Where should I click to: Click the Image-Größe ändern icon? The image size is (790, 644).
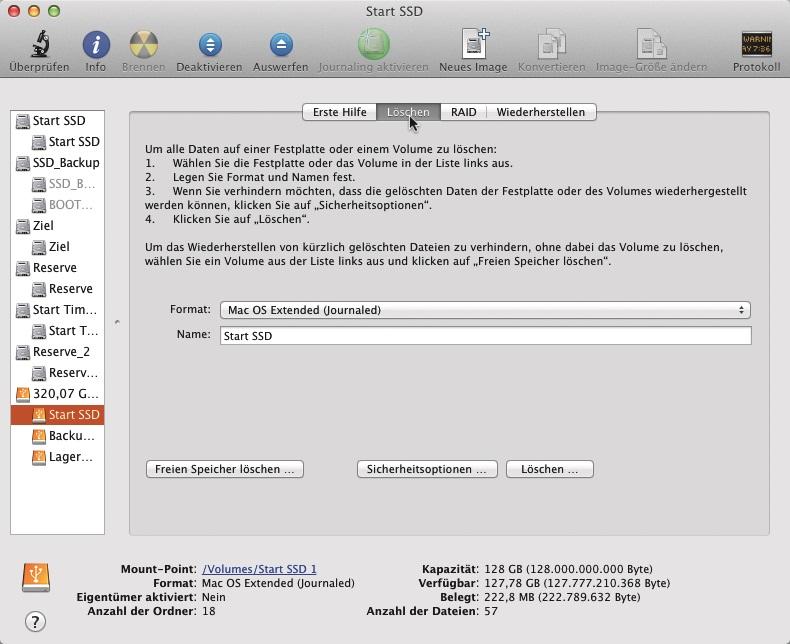[651, 44]
